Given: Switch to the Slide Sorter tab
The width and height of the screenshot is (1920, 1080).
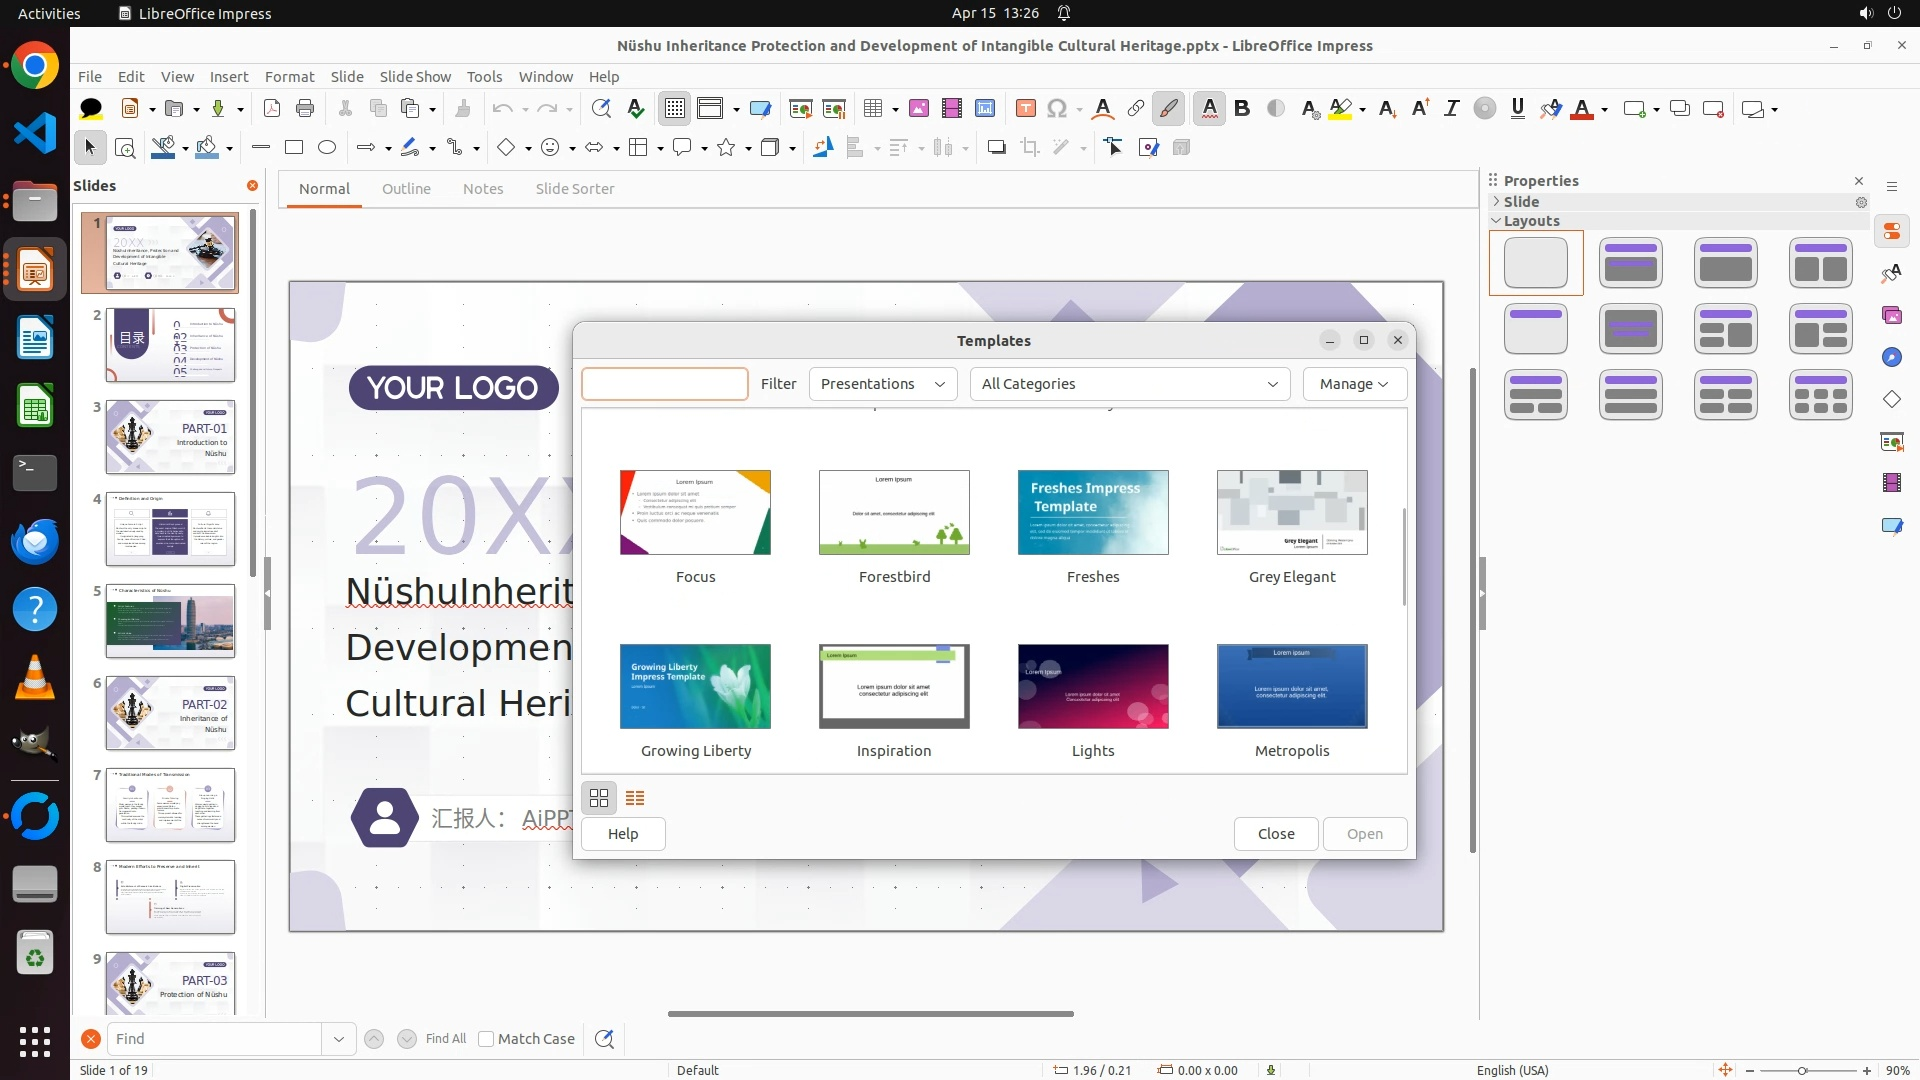Looking at the screenshot, I should click(574, 189).
